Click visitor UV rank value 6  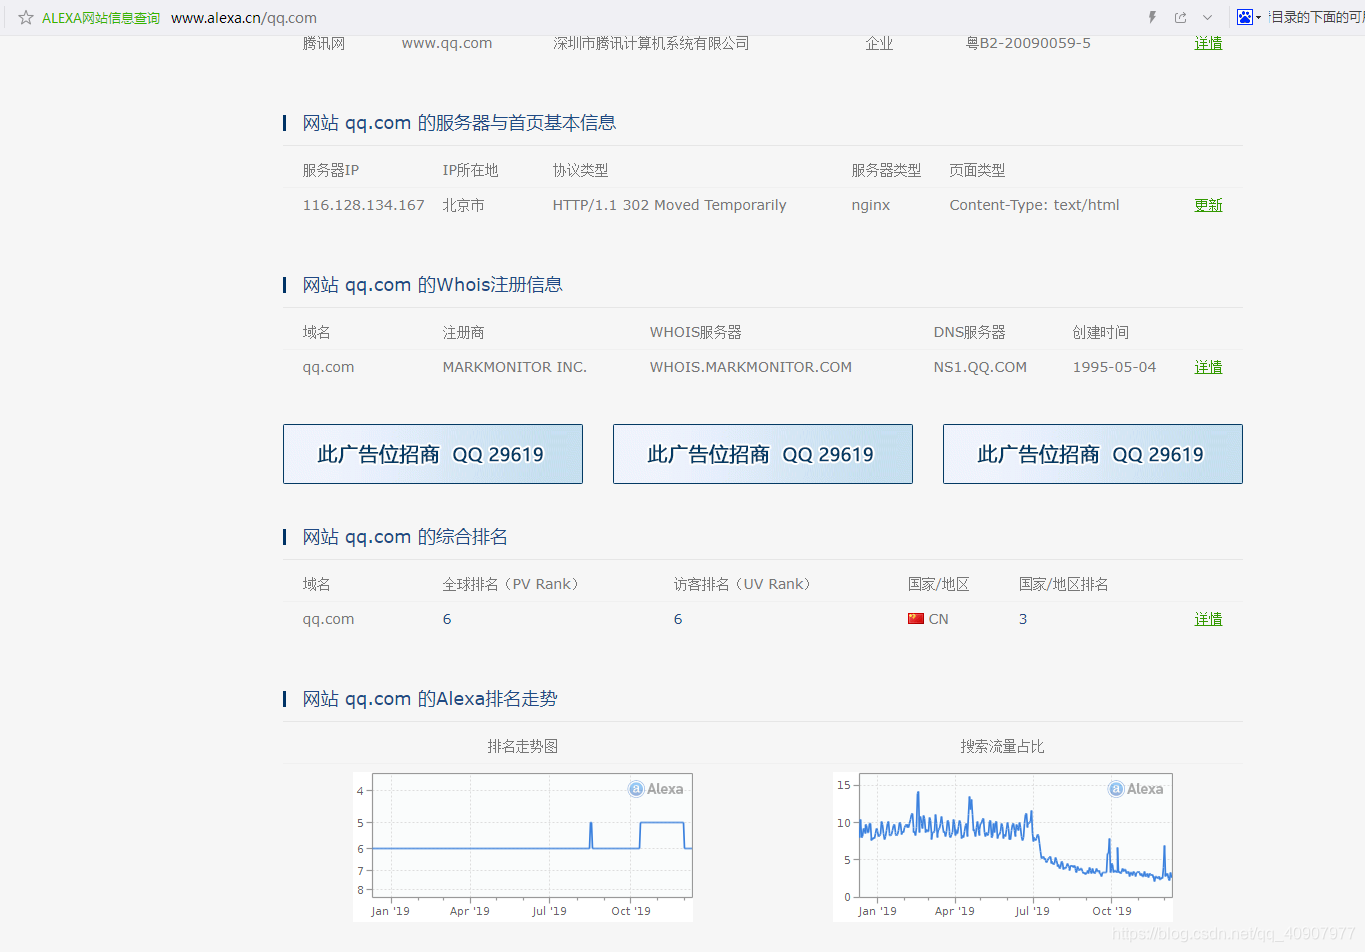678,619
